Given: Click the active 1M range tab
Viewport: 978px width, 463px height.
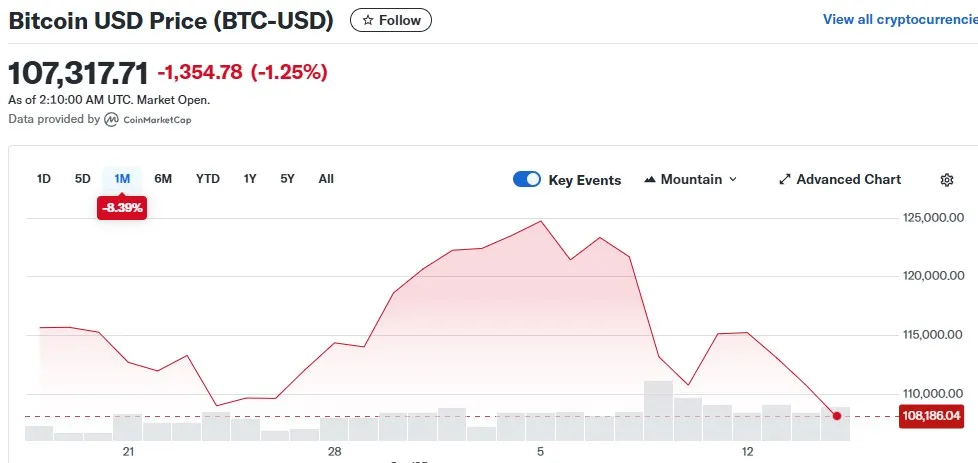Looking at the screenshot, I should [122, 179].
